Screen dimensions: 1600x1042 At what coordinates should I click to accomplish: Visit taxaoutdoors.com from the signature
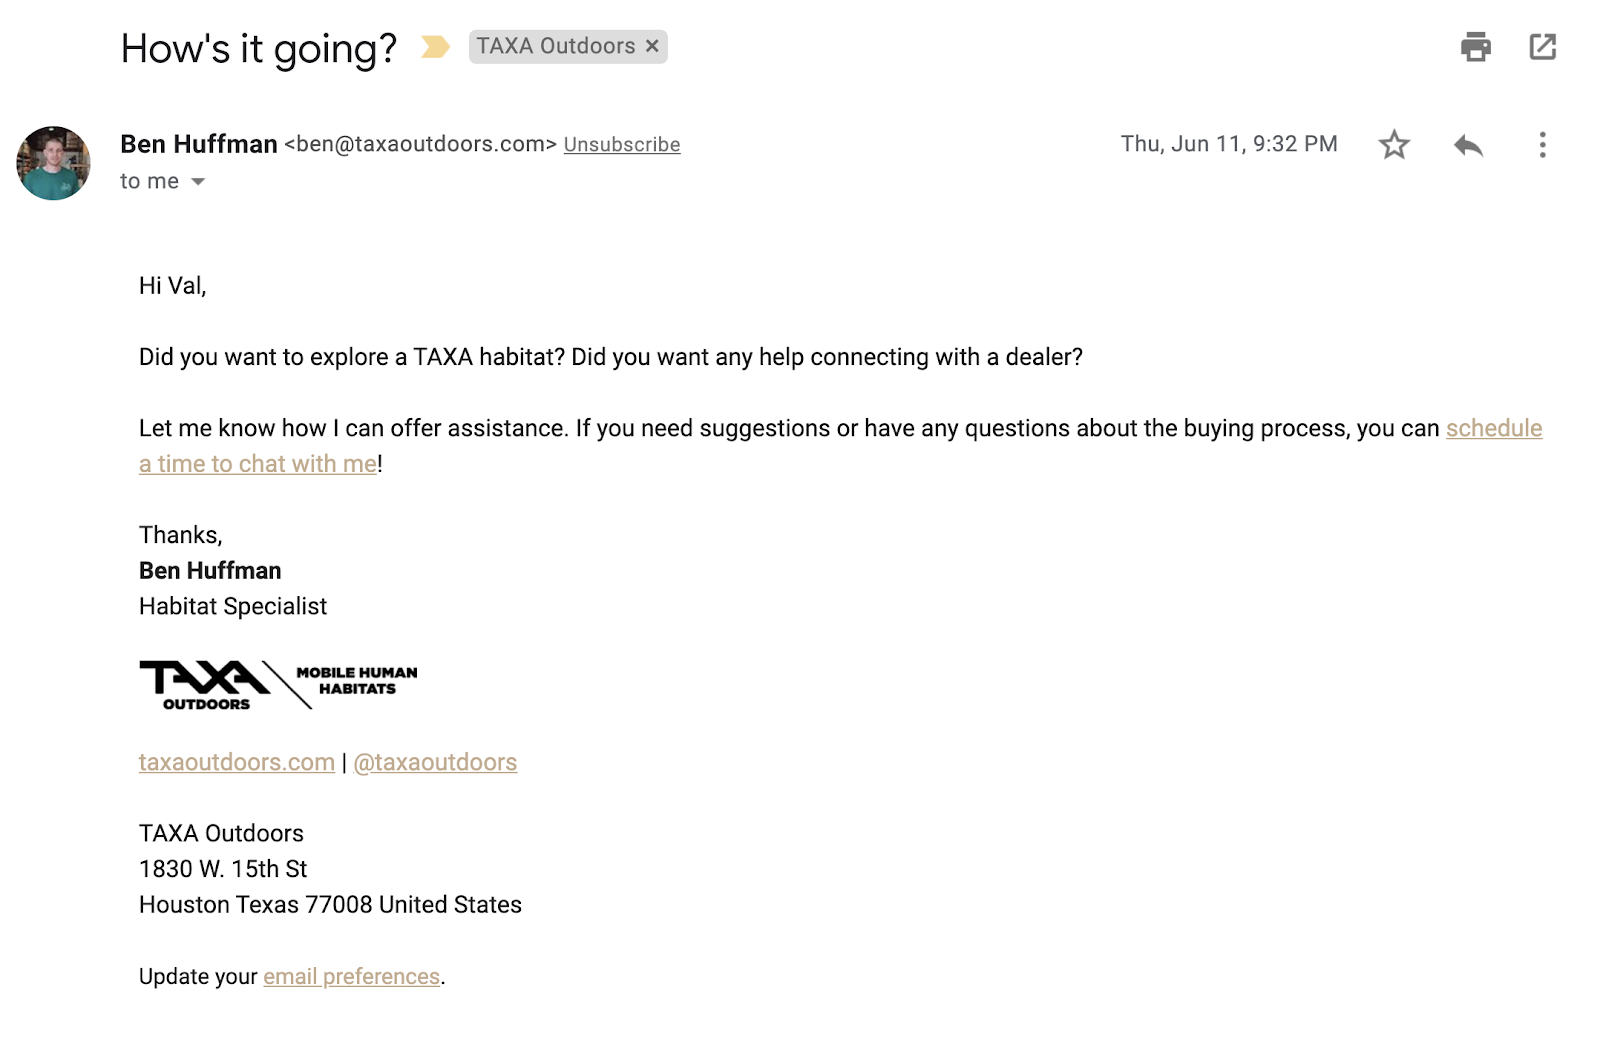tap(237, 762)
